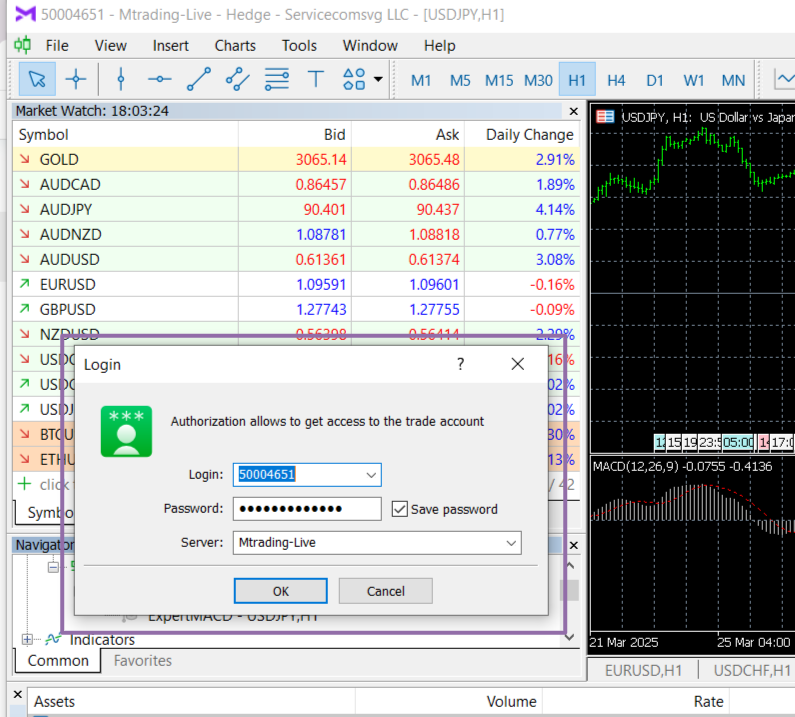Expand the Indicators tree node

[27, 639]
